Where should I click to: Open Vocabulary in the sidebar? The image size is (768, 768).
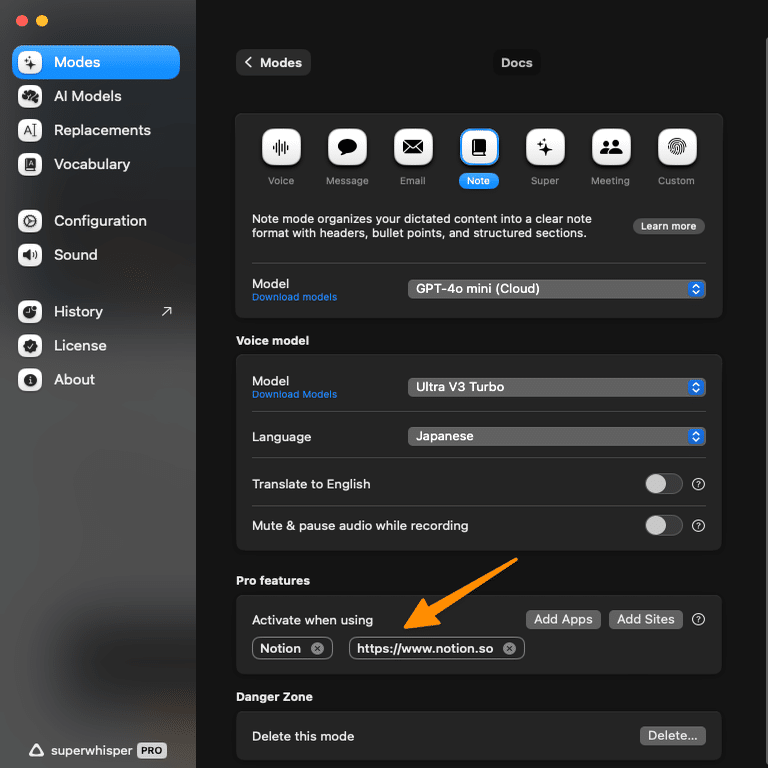pos(96,164)
